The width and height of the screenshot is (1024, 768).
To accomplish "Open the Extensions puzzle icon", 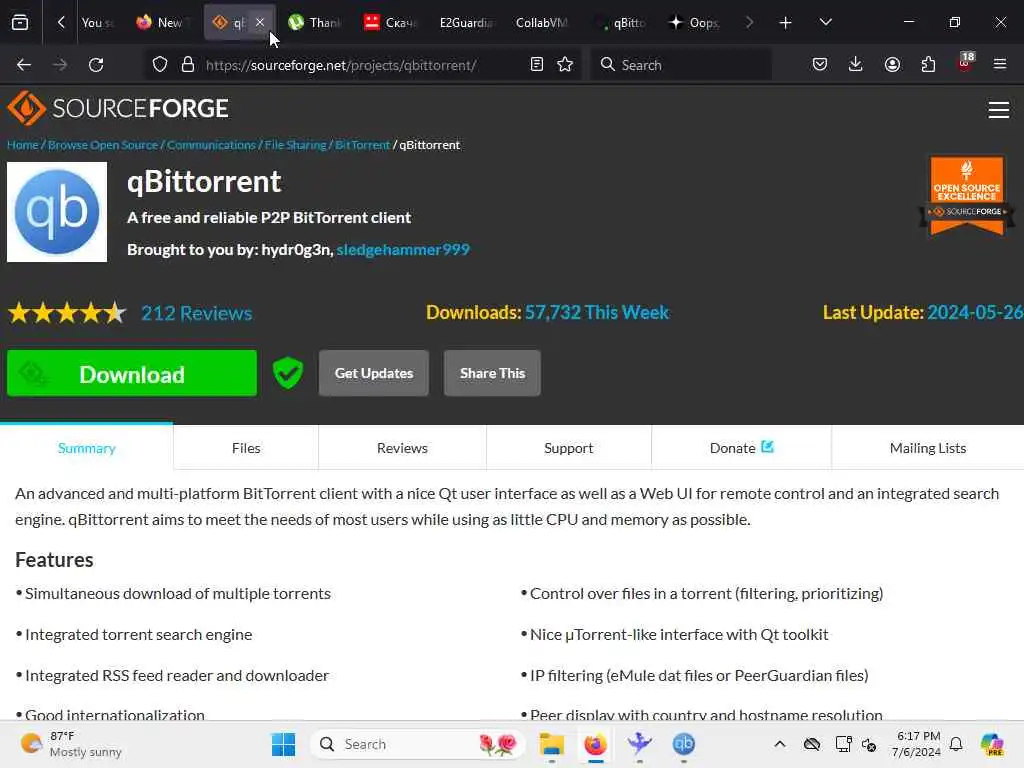I will [x=928, y=64].
